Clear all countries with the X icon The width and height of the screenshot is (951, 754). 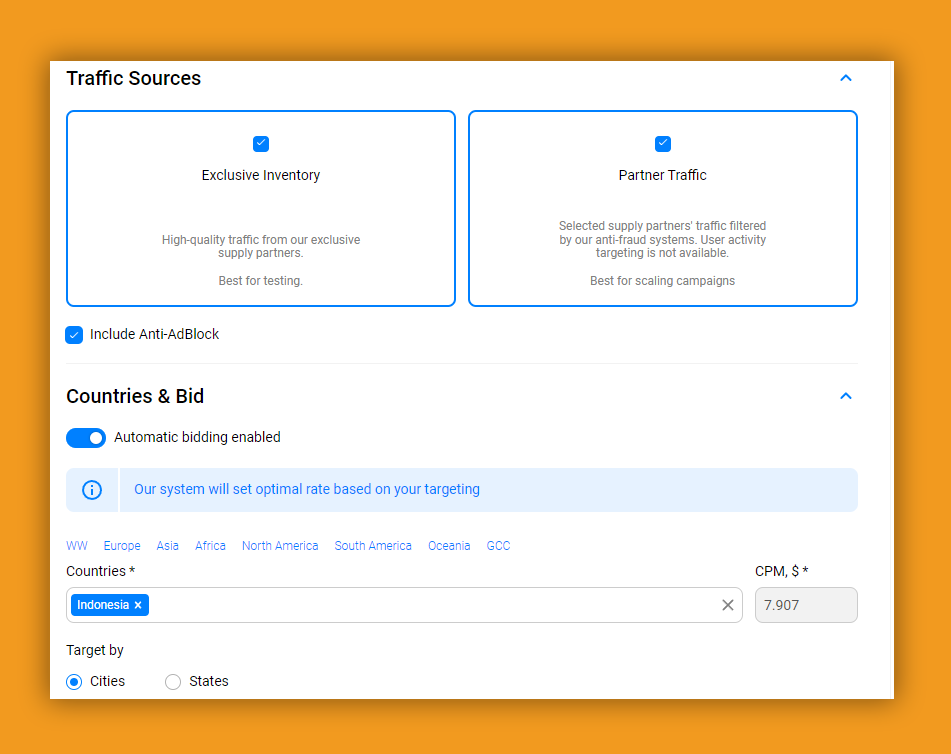(x=727, y=605)
